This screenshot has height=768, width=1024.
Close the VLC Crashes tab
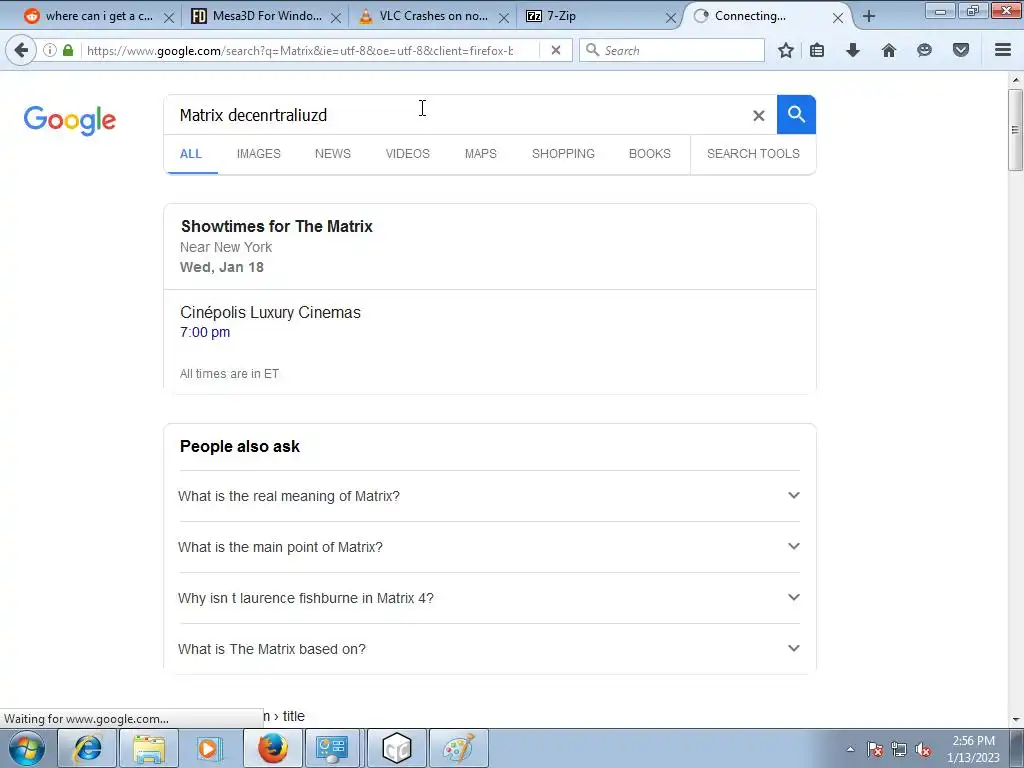[x=504, y=18]
